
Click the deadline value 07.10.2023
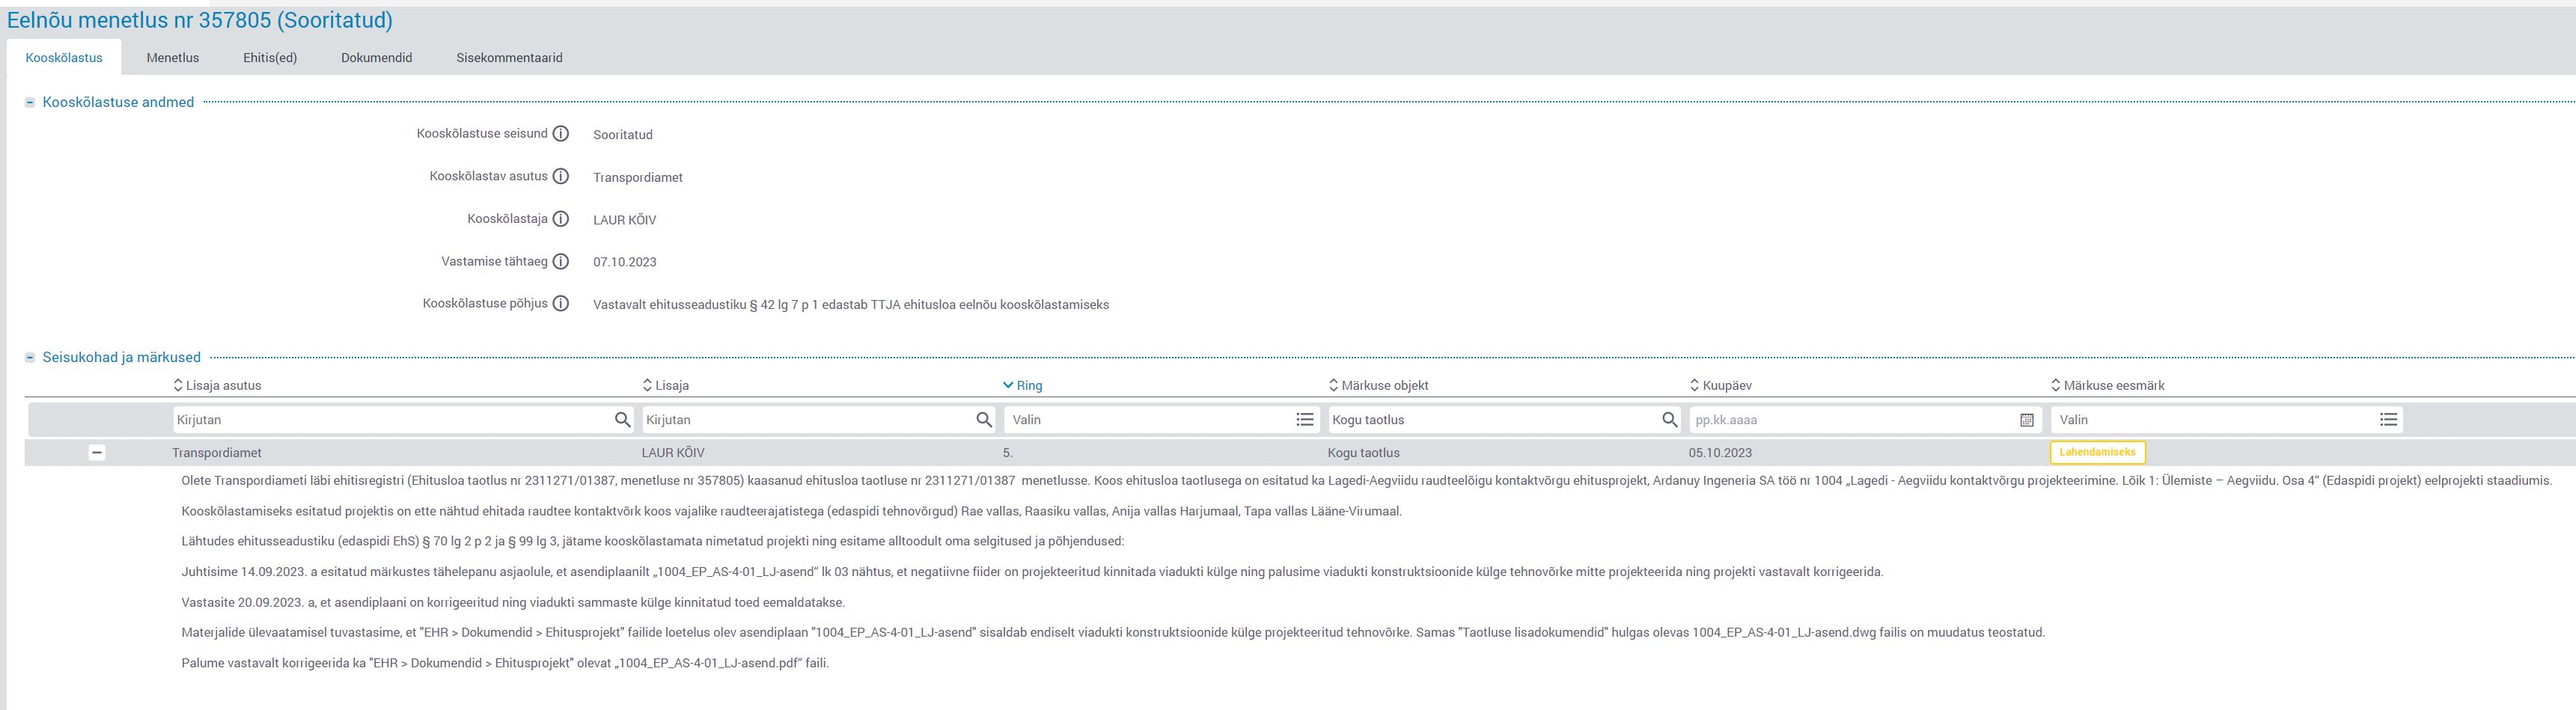625,262
